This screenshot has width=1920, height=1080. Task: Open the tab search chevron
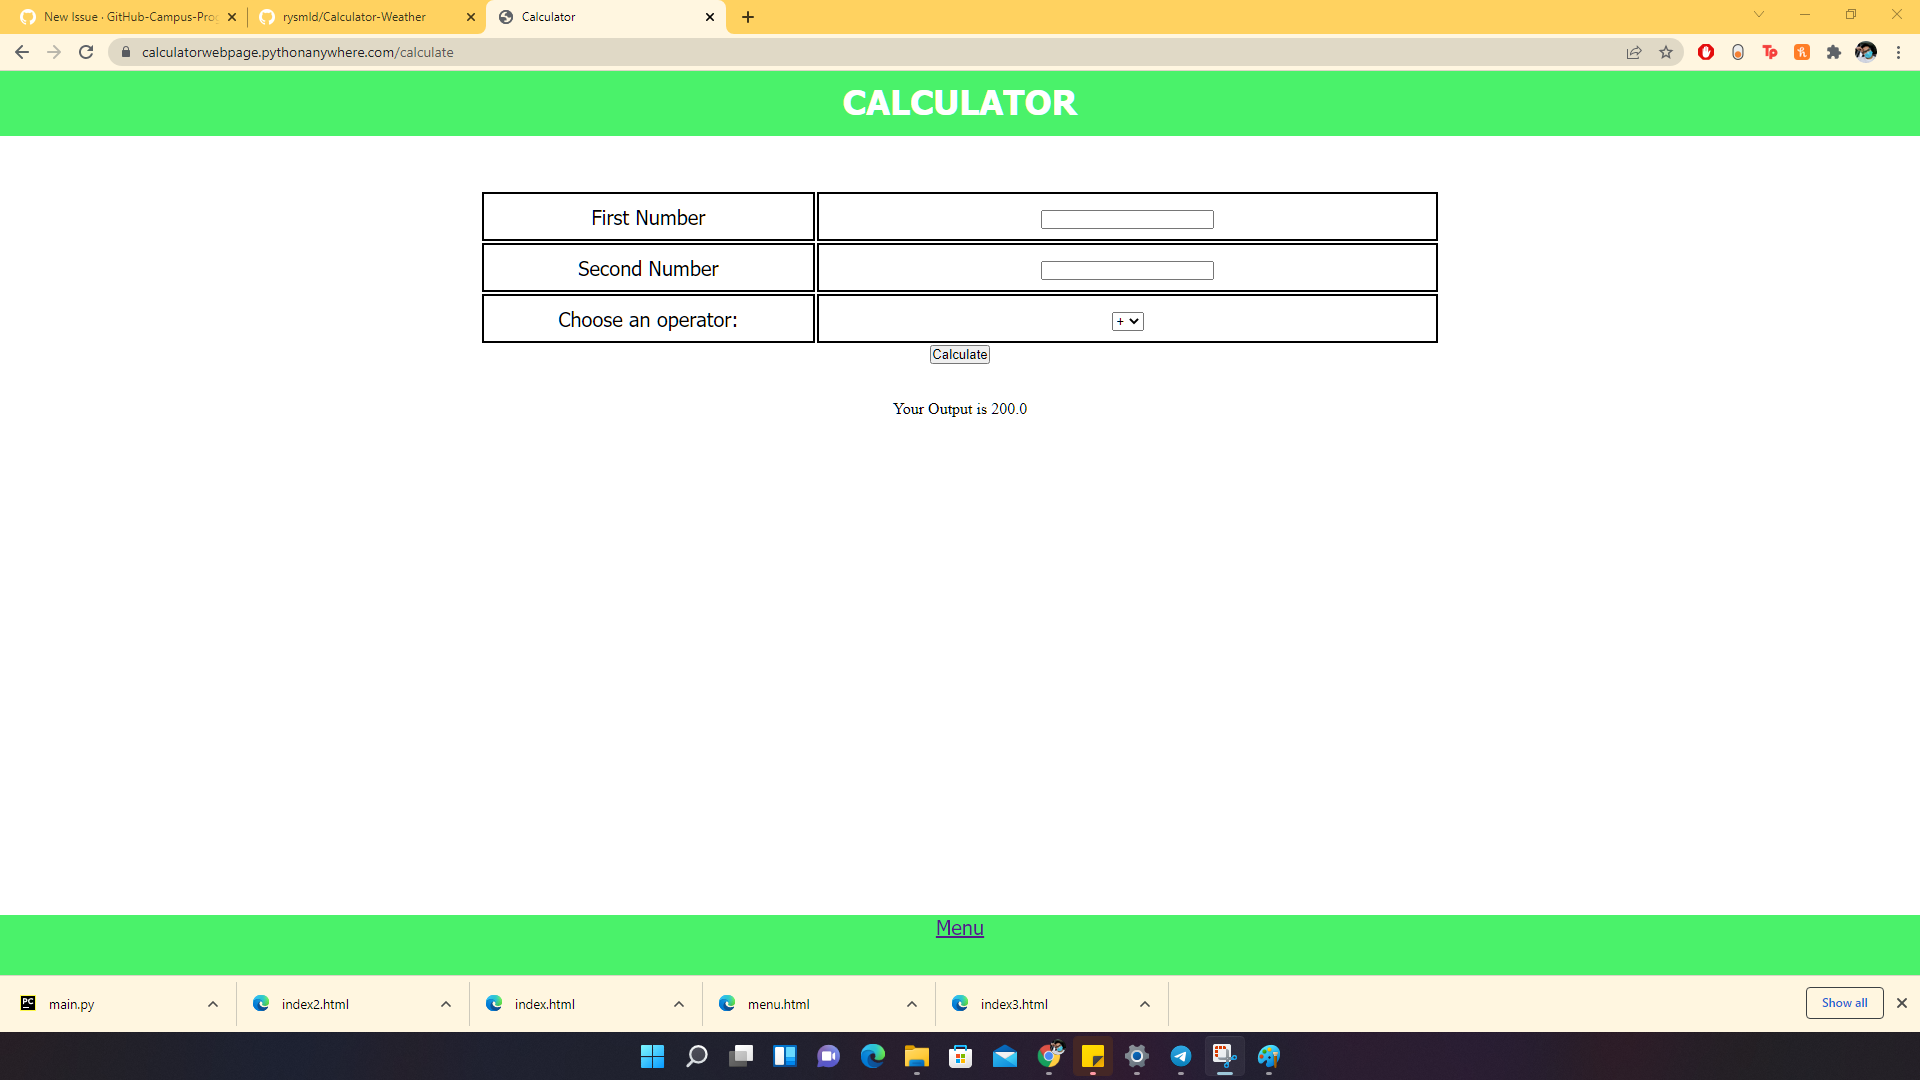pos(1759,14)
